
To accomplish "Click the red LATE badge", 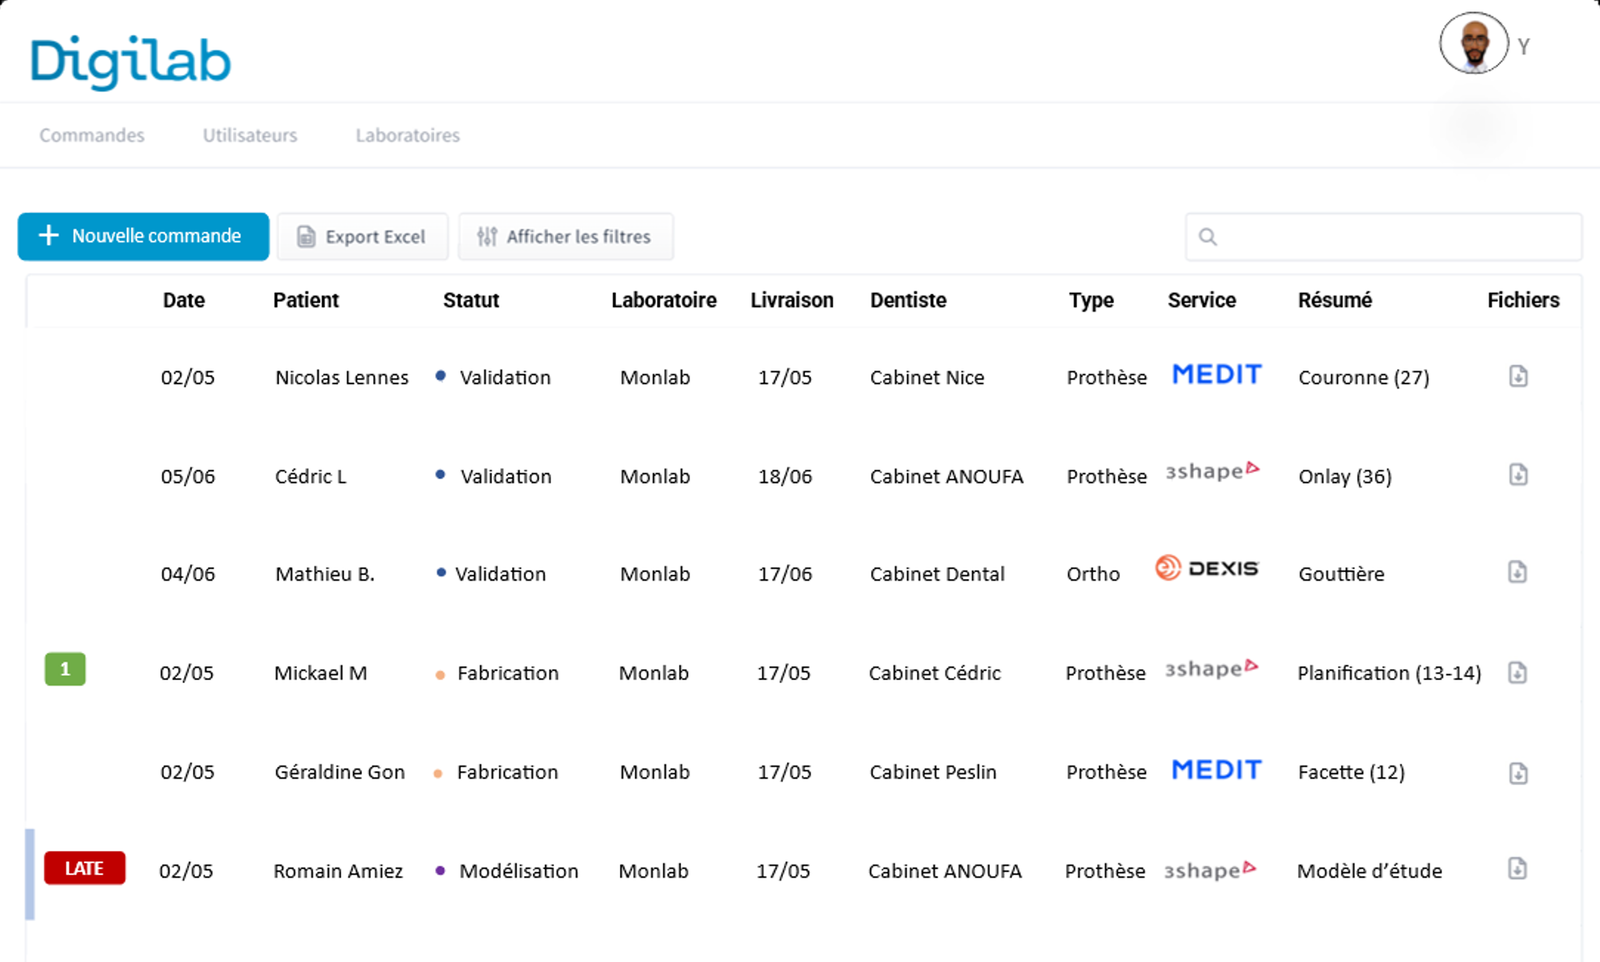I will pos(84,868).
